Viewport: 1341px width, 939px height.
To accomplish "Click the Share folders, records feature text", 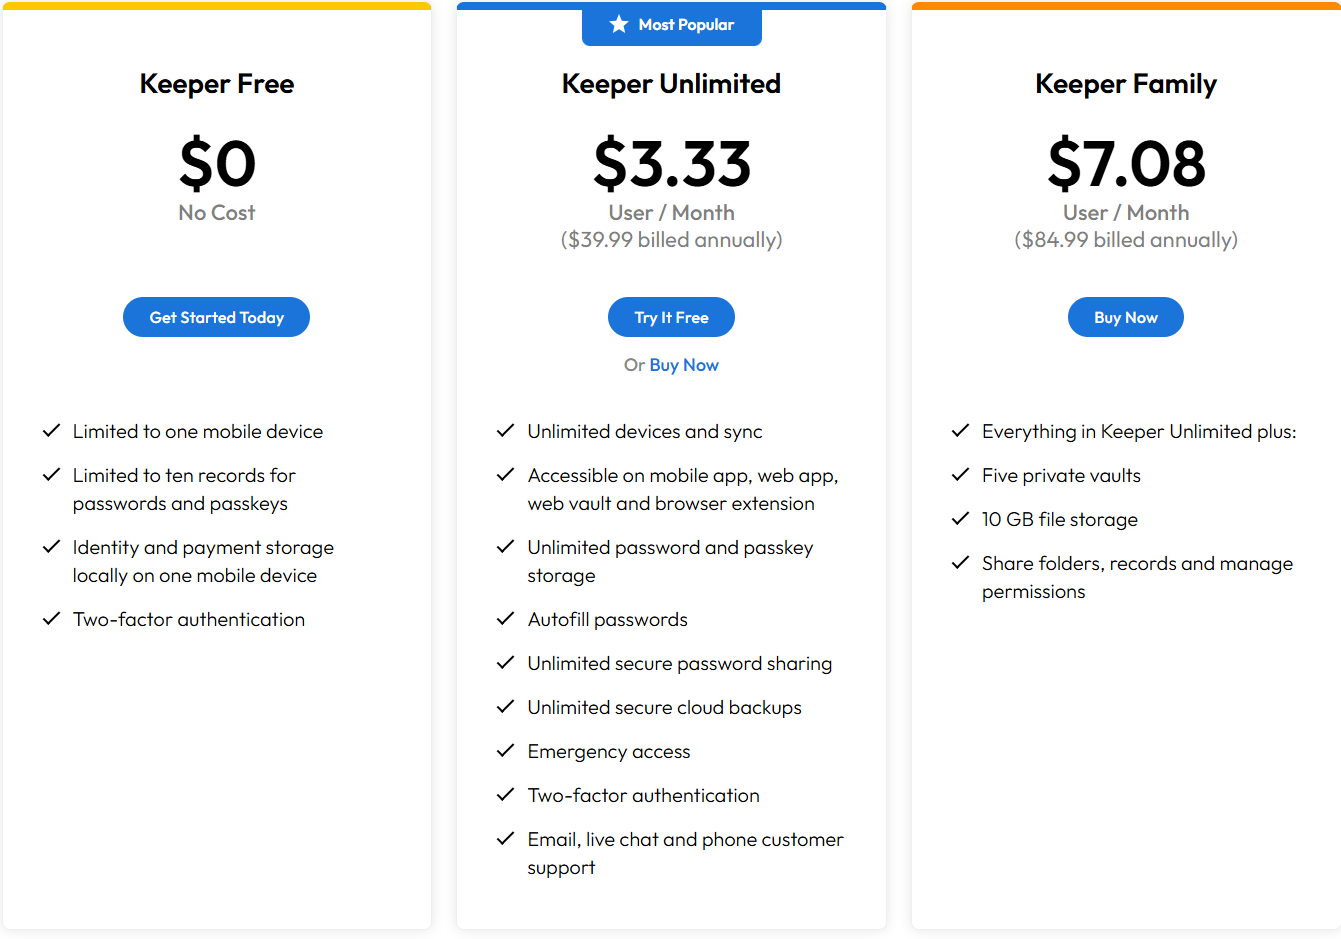I will coord(1137,577).
